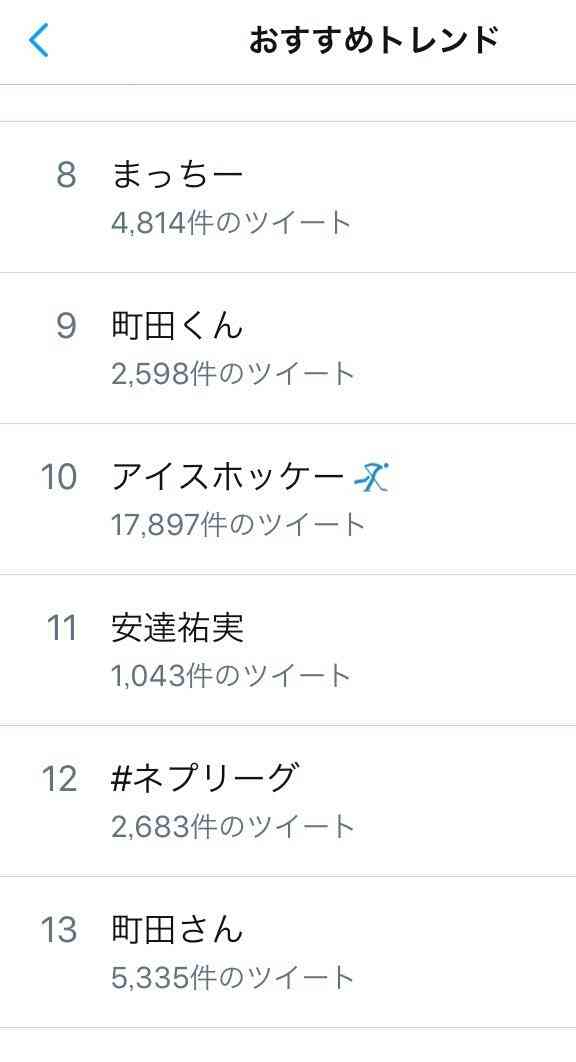Click the 5,335件のツイート count
576x1062 pixels.
(232, 977)
